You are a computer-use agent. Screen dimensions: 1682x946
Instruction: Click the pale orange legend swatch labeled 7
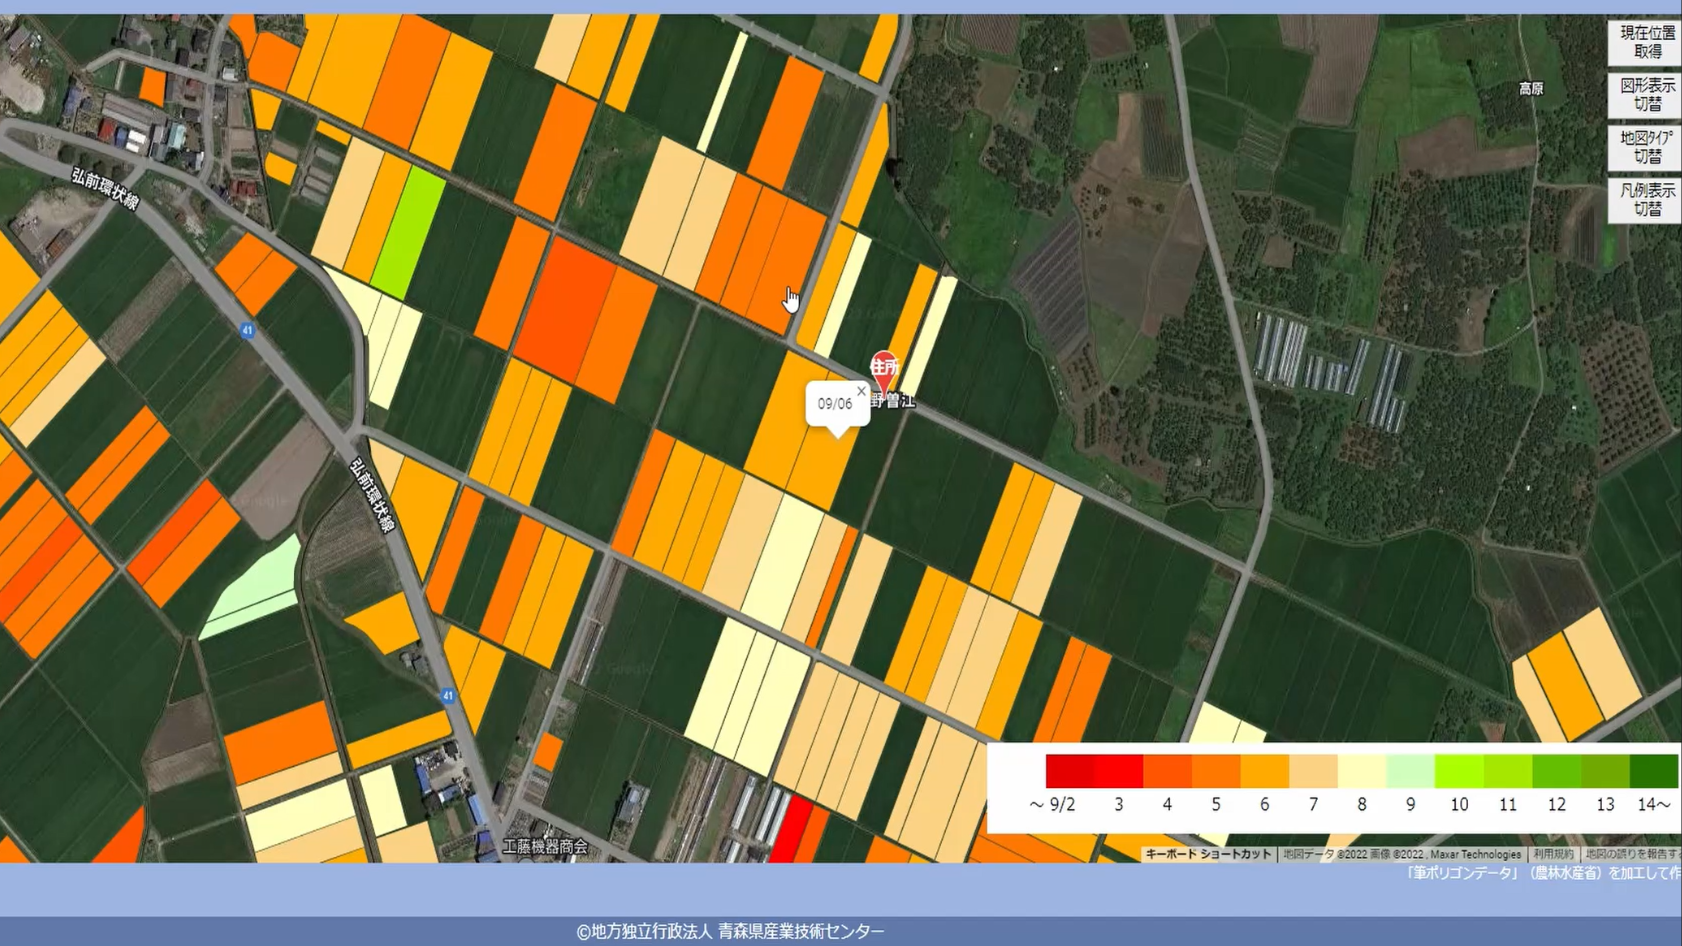[1313, 771]
